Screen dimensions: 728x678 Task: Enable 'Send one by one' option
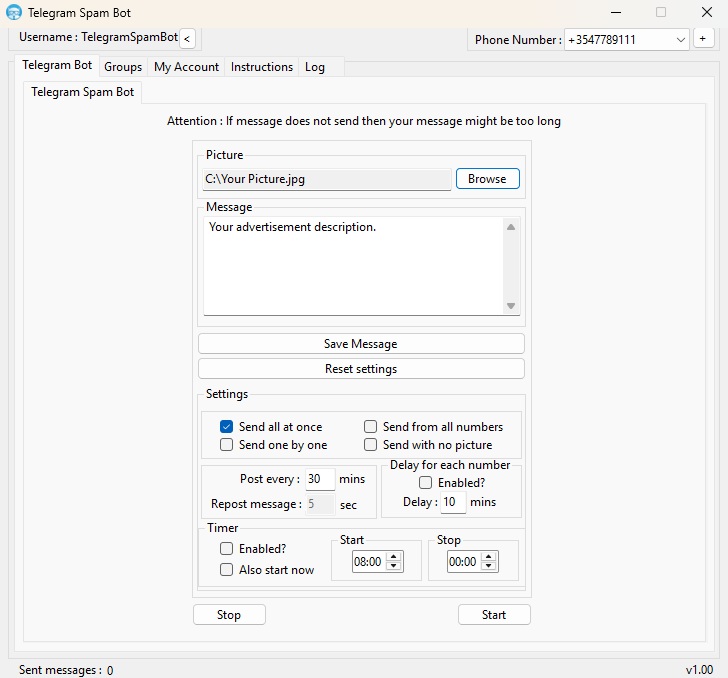click(x=227, y=445)
